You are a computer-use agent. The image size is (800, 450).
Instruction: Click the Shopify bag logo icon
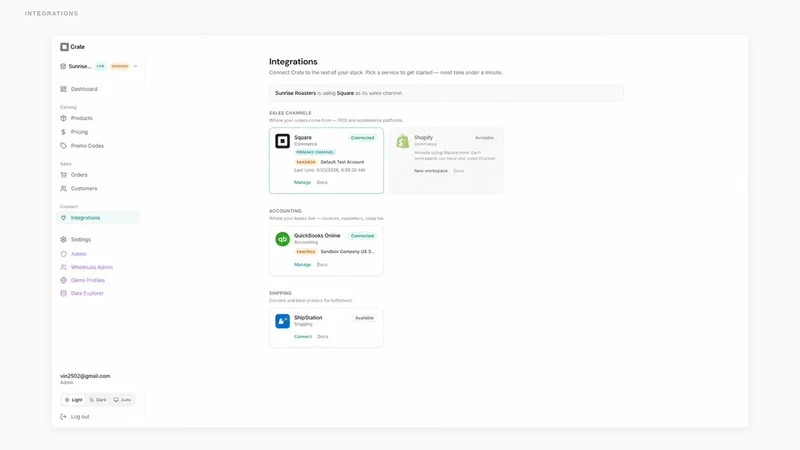(x=403, y=141)
